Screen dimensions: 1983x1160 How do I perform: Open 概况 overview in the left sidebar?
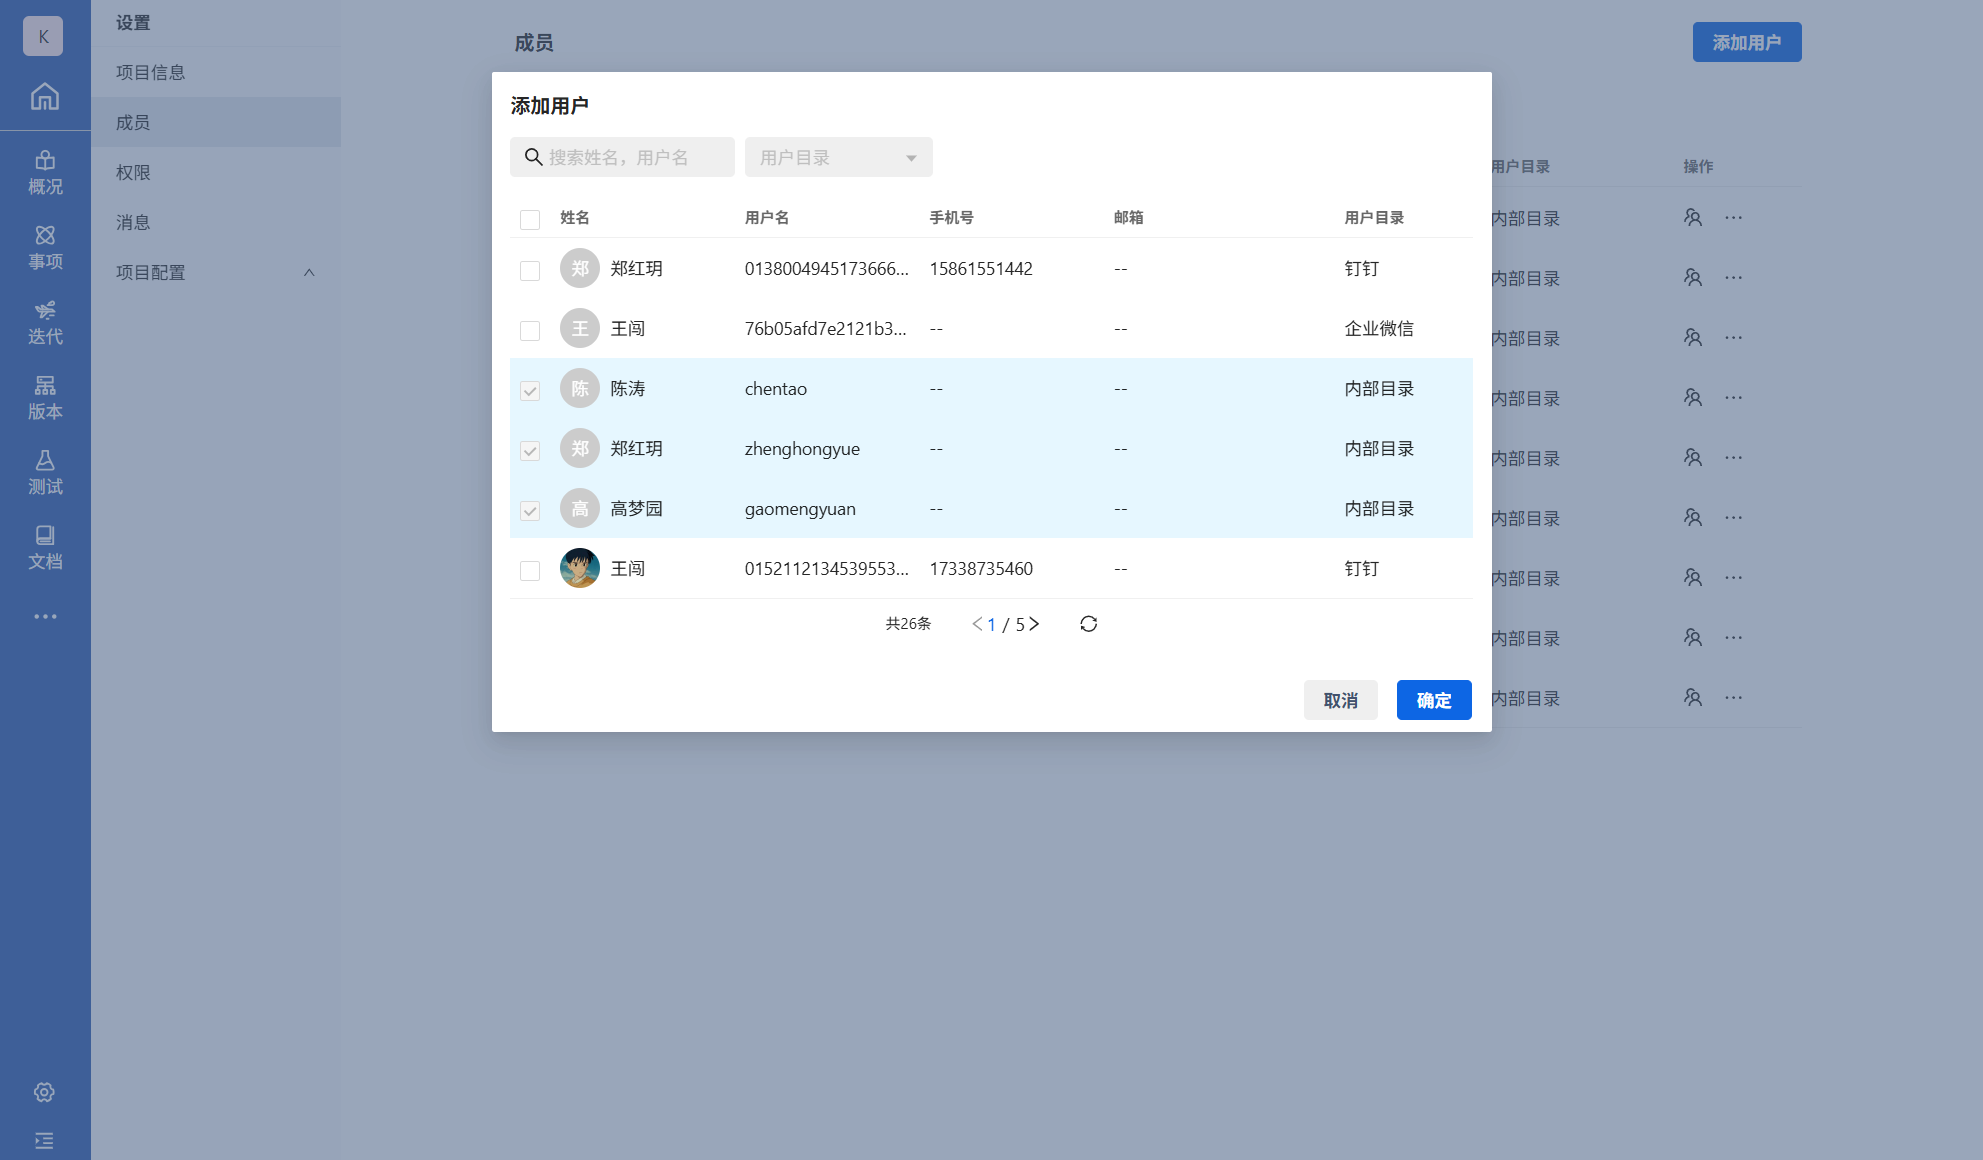coord(45,172)
